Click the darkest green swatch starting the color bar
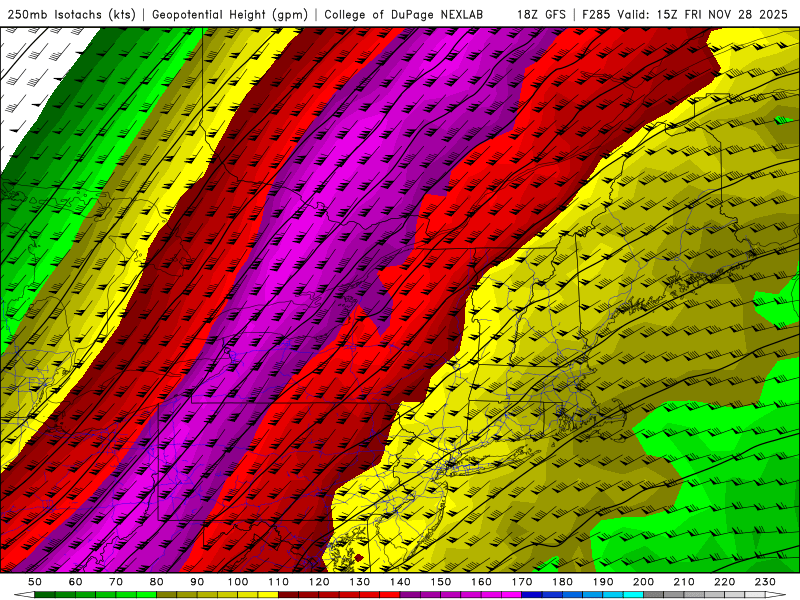 click(x=45, y=595)
